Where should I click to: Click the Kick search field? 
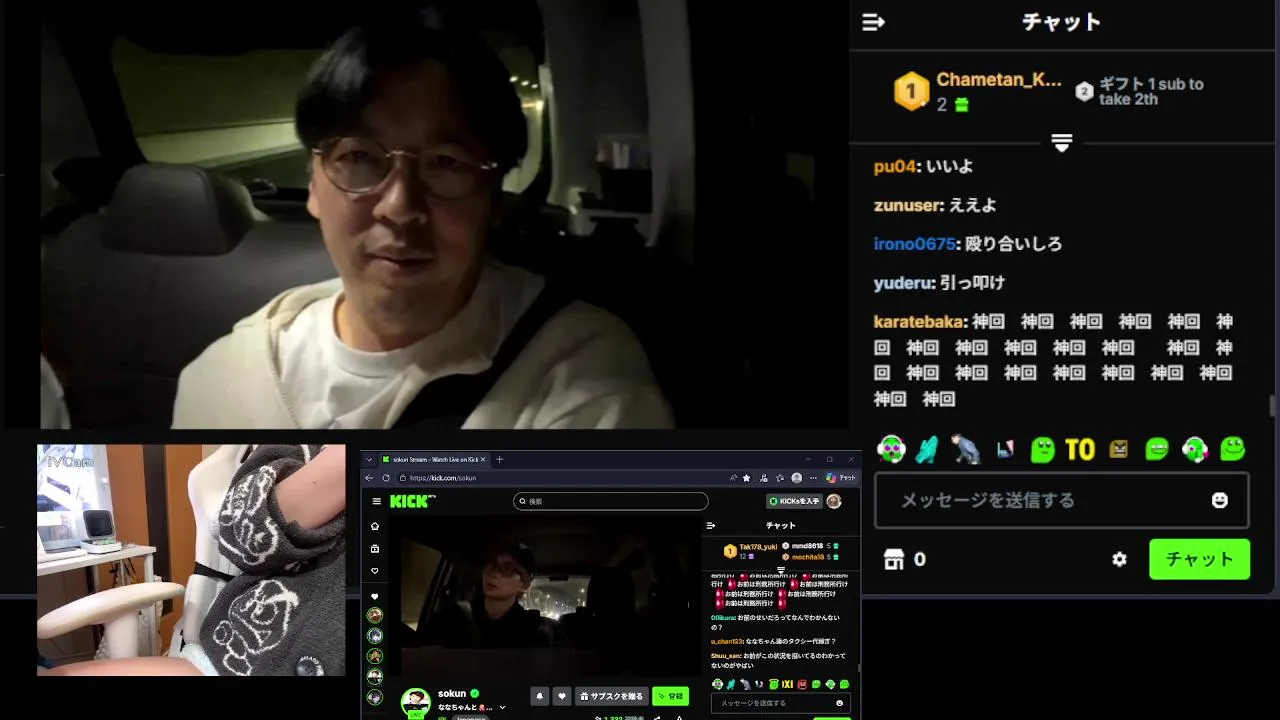tap(611, 501)
